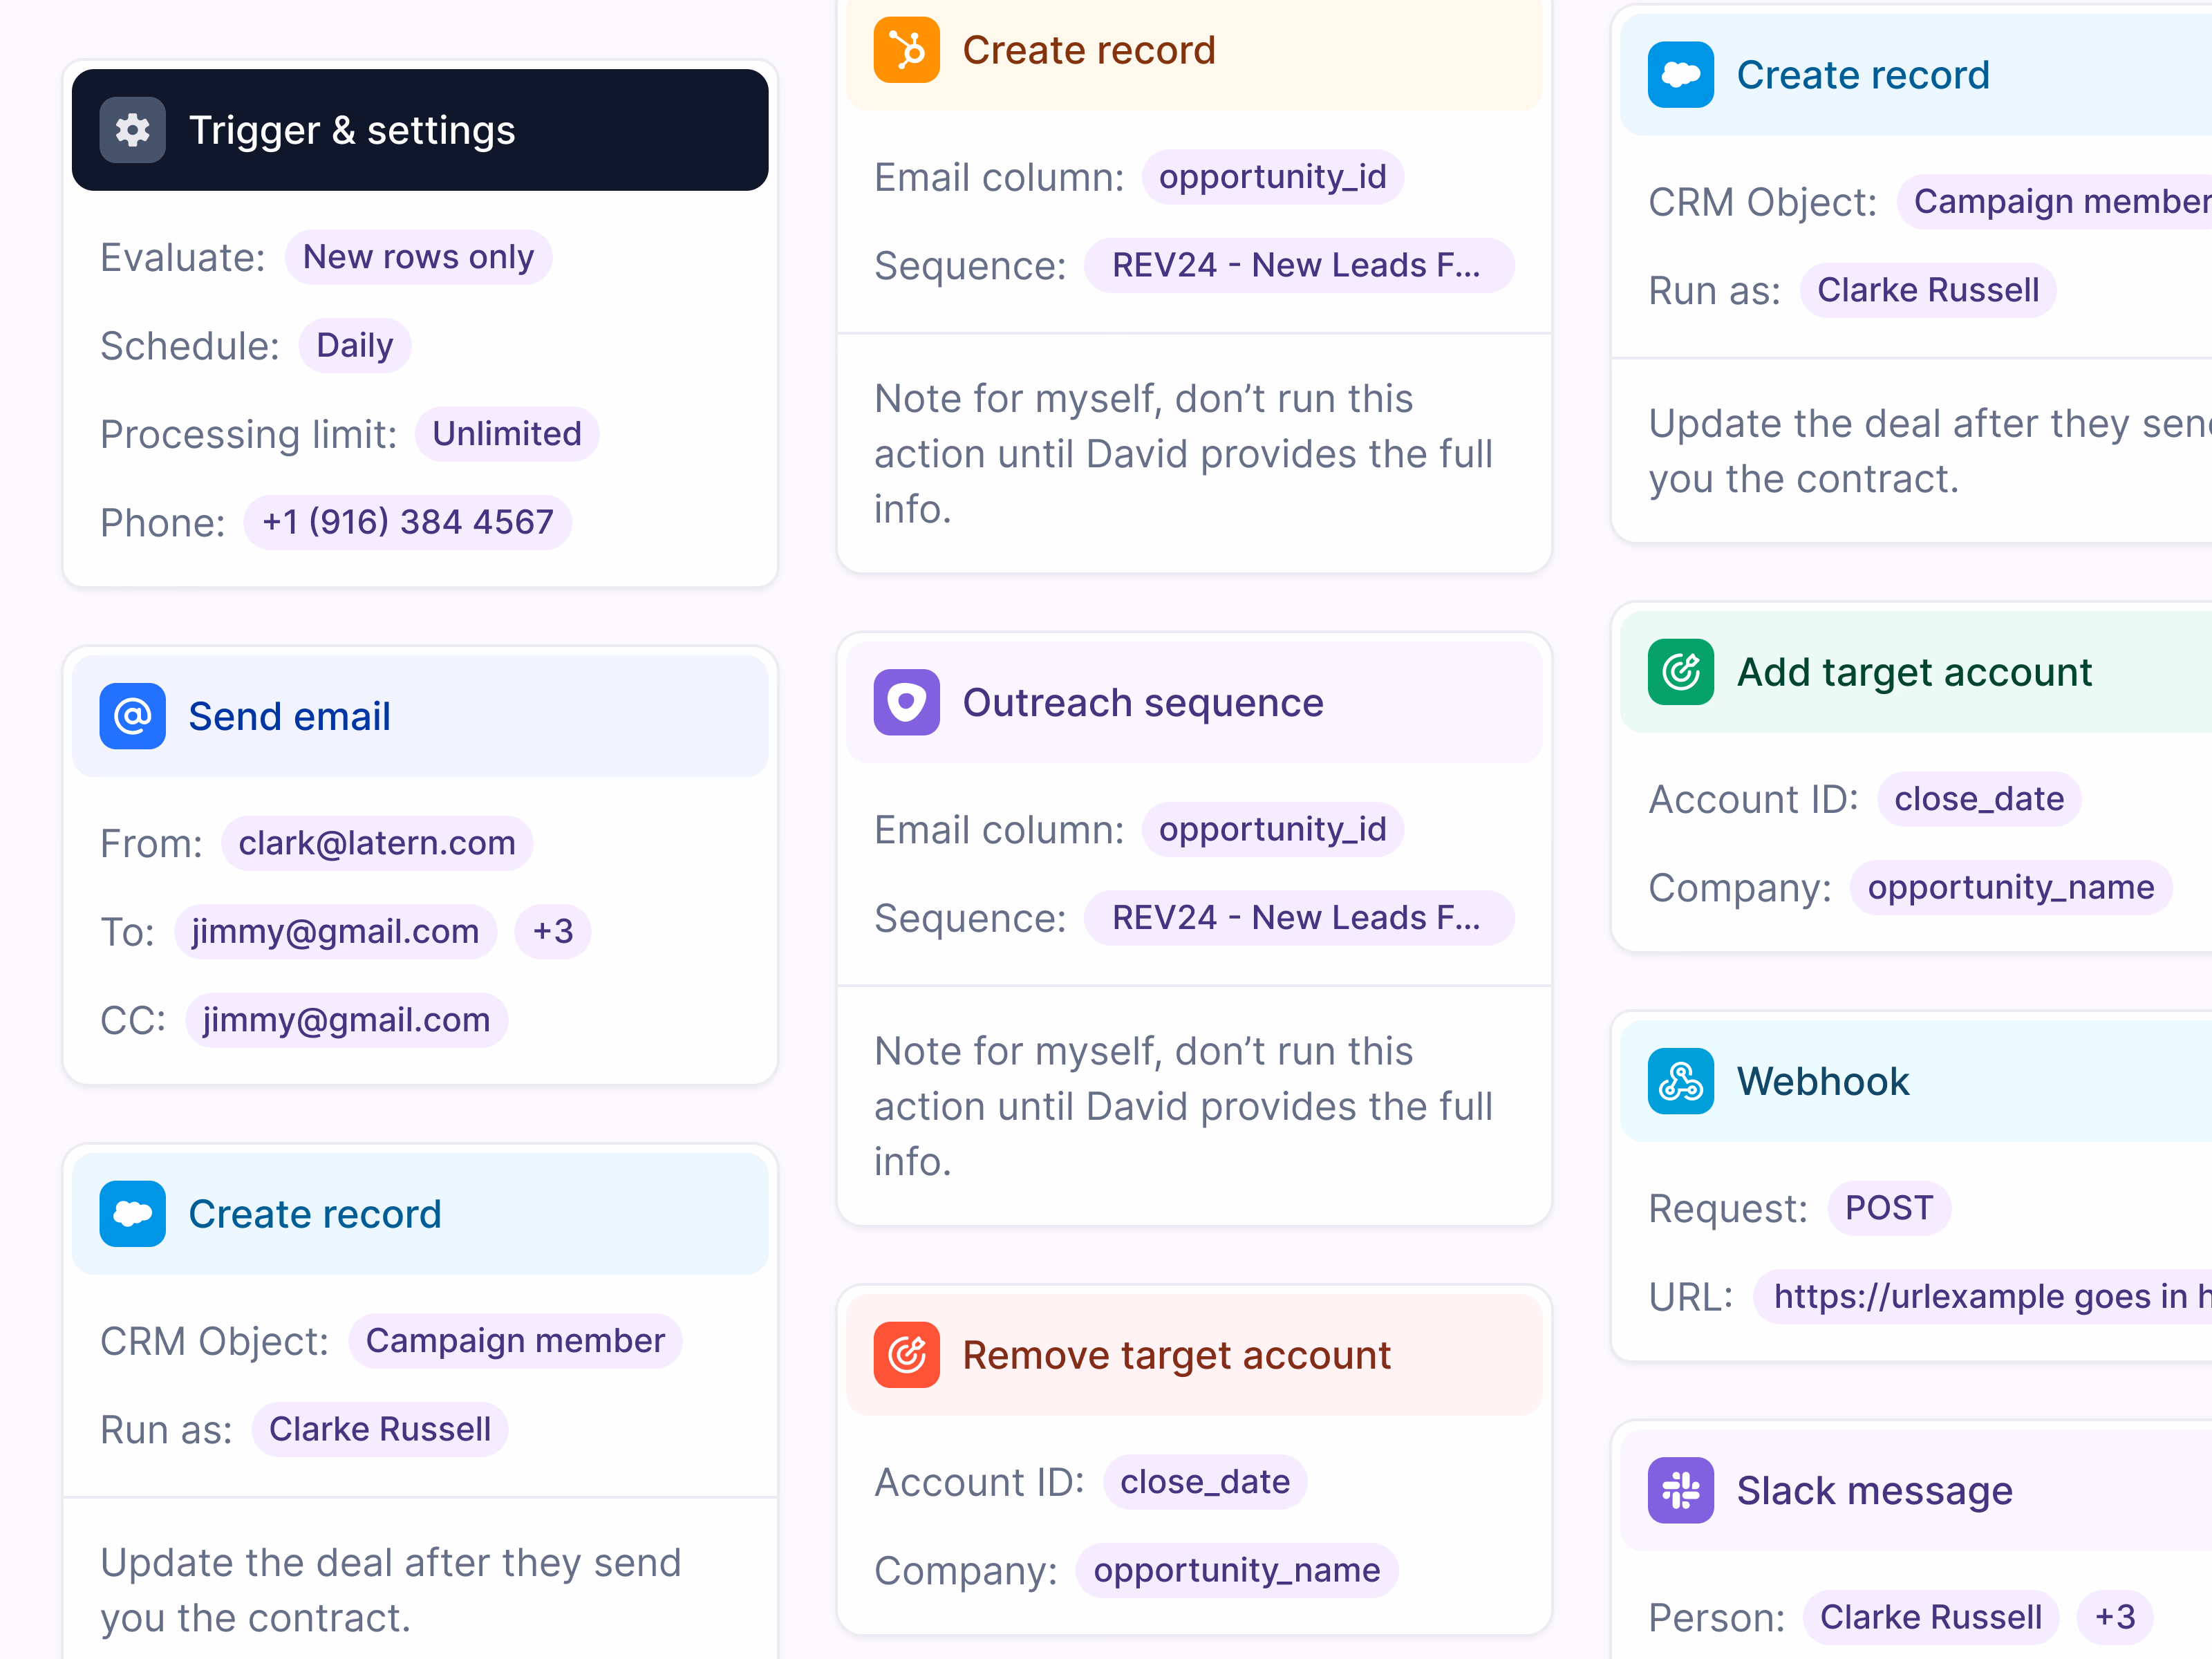Click opportunity_name in Remove target account card
The height and width of the screenshot is (1659, 2212).
(1237, 1570)
